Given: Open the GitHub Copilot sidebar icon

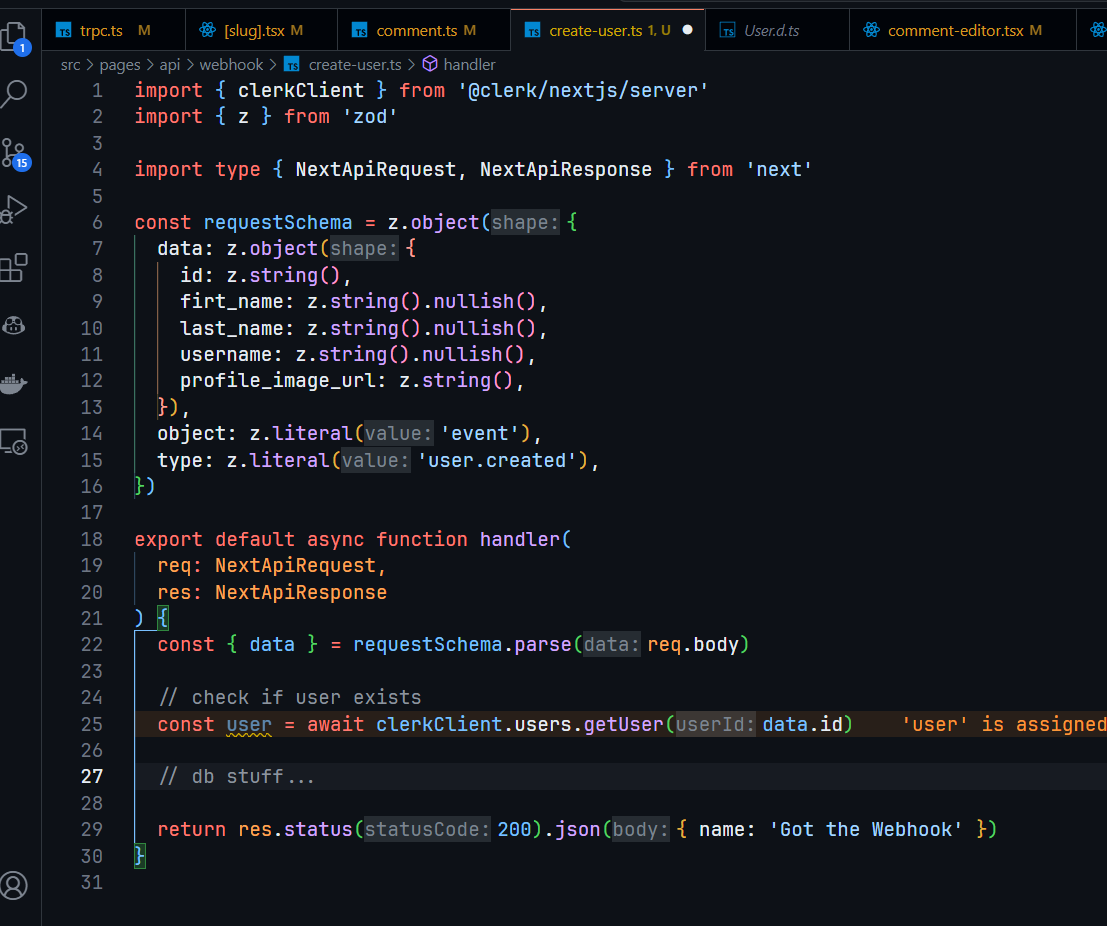Looking at the screenshot, I should pos(14,325).
